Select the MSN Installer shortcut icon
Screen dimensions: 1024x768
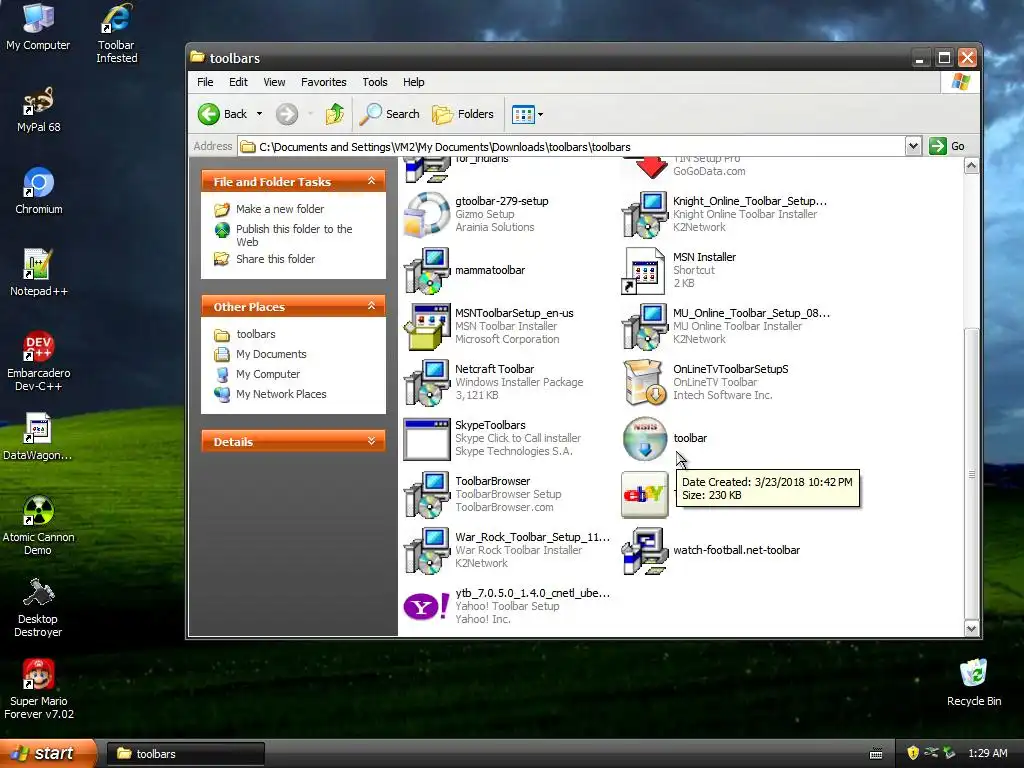[645, 270]
